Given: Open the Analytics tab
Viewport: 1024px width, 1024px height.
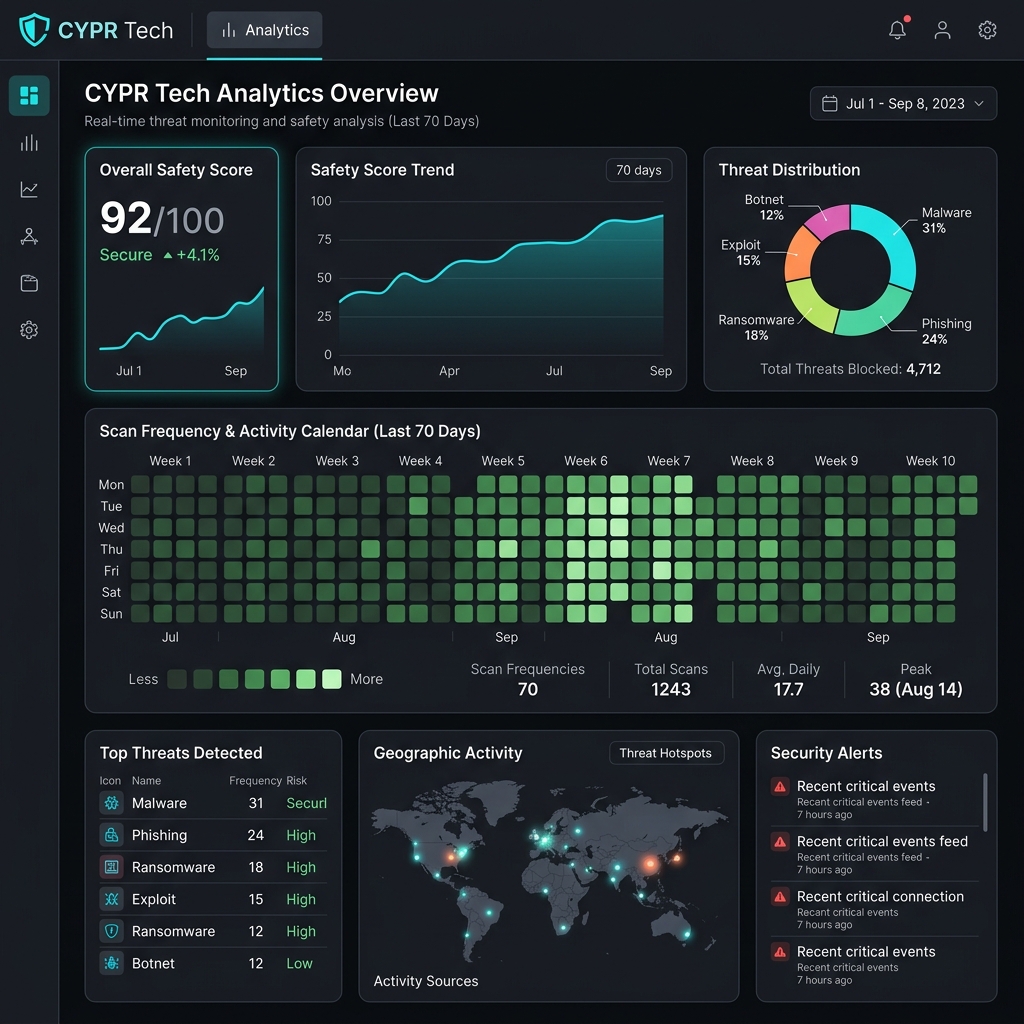Looking at the screenshot, I should (x=264, y=30).
